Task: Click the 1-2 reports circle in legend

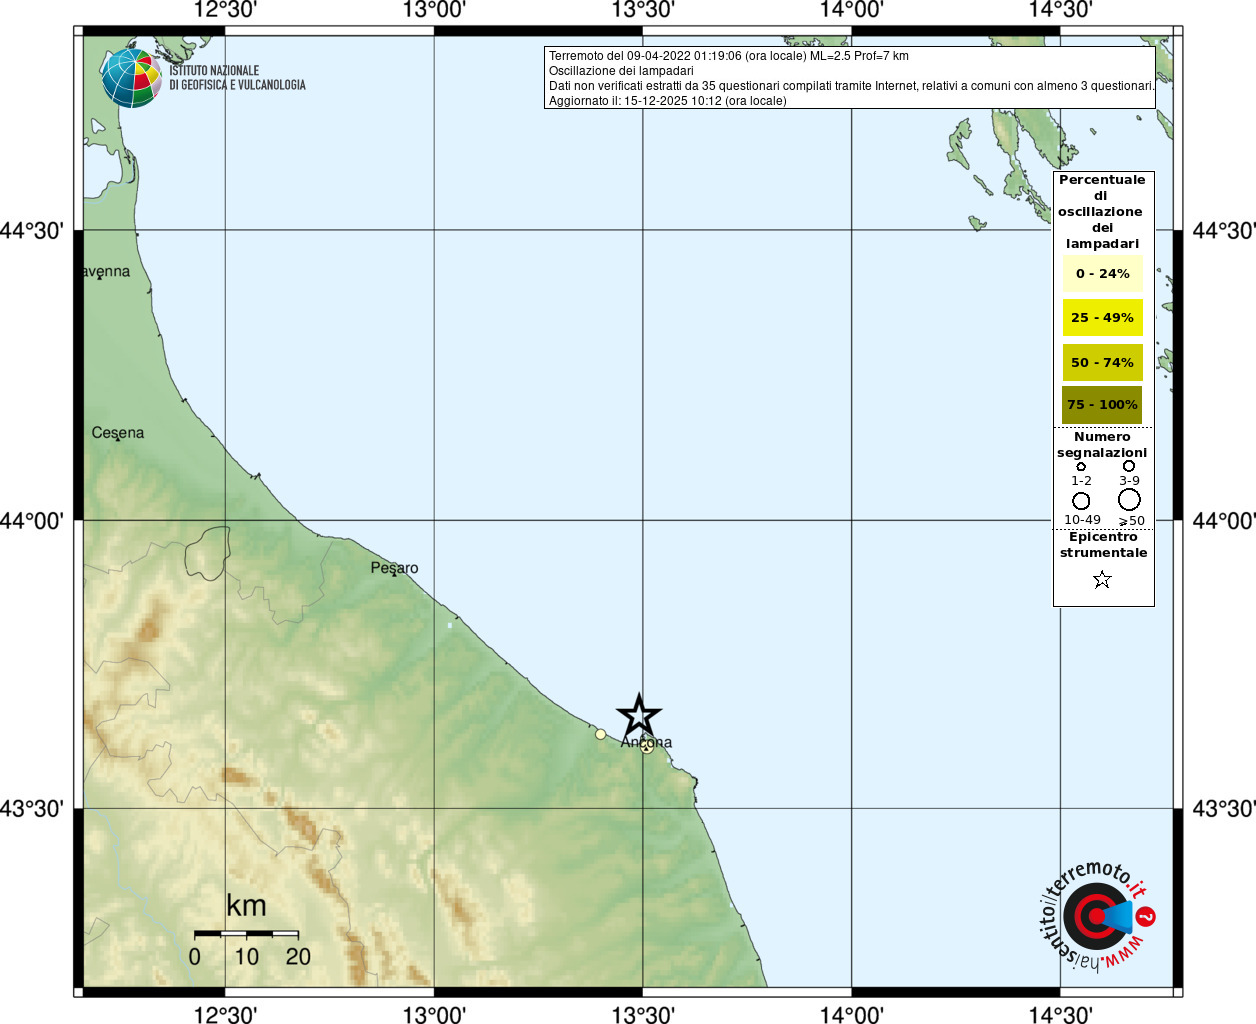Action: point(1081,467)
